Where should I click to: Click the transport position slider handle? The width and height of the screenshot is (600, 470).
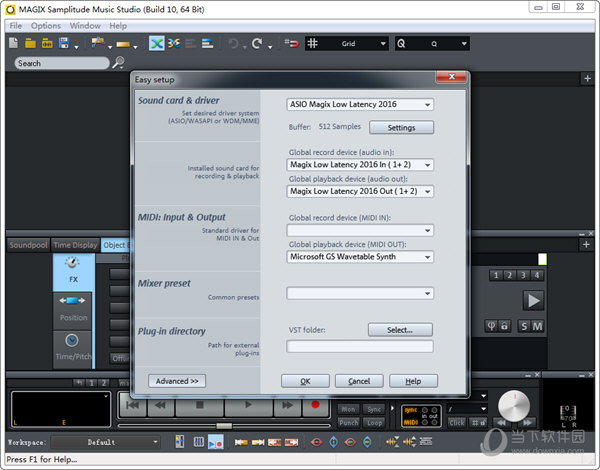click(x=224, y=426)
